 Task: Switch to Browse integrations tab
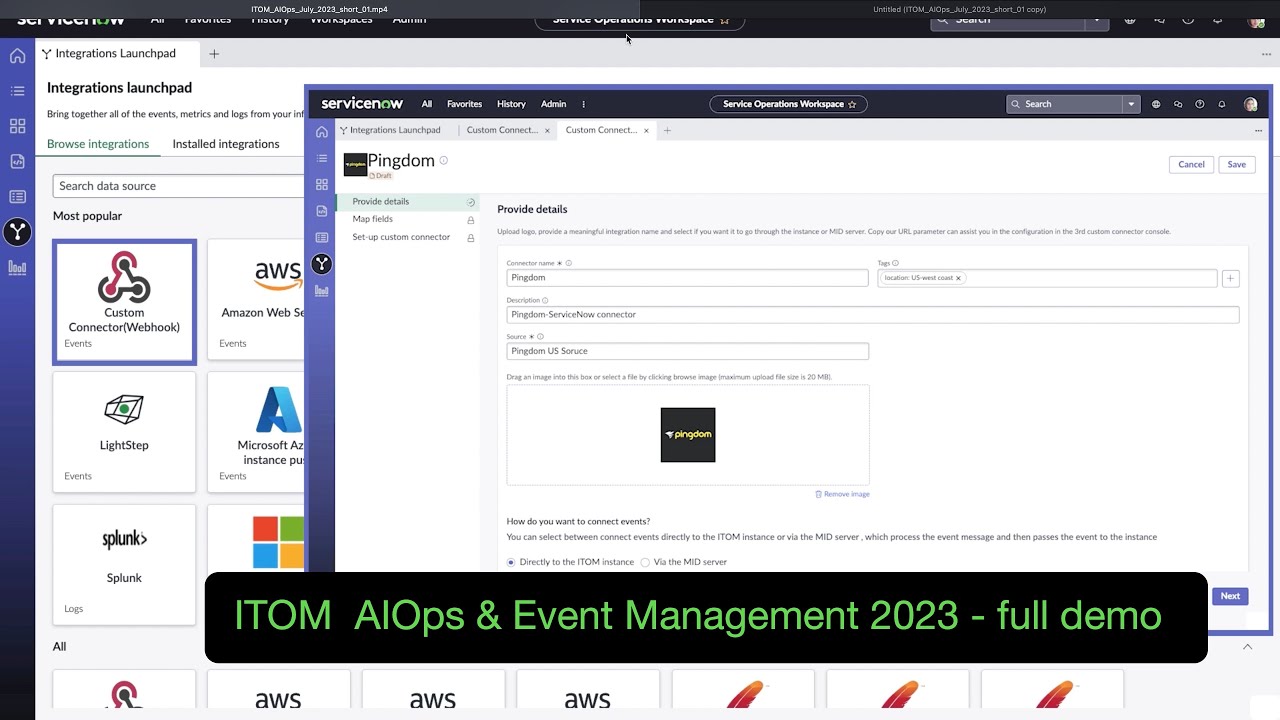point(98,144)
